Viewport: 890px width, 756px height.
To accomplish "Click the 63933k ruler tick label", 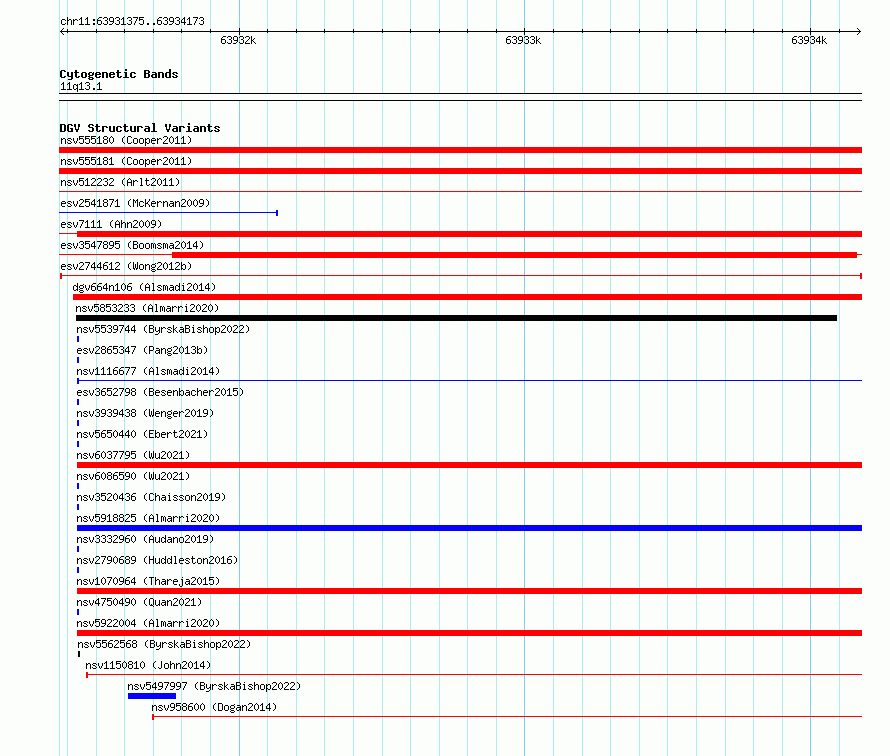I will point(523,40).
